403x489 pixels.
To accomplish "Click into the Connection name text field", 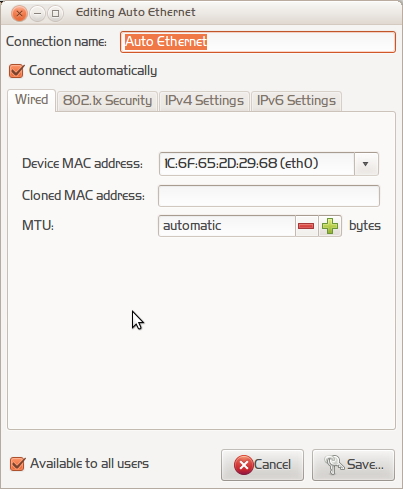I will [x=258, y=42].
